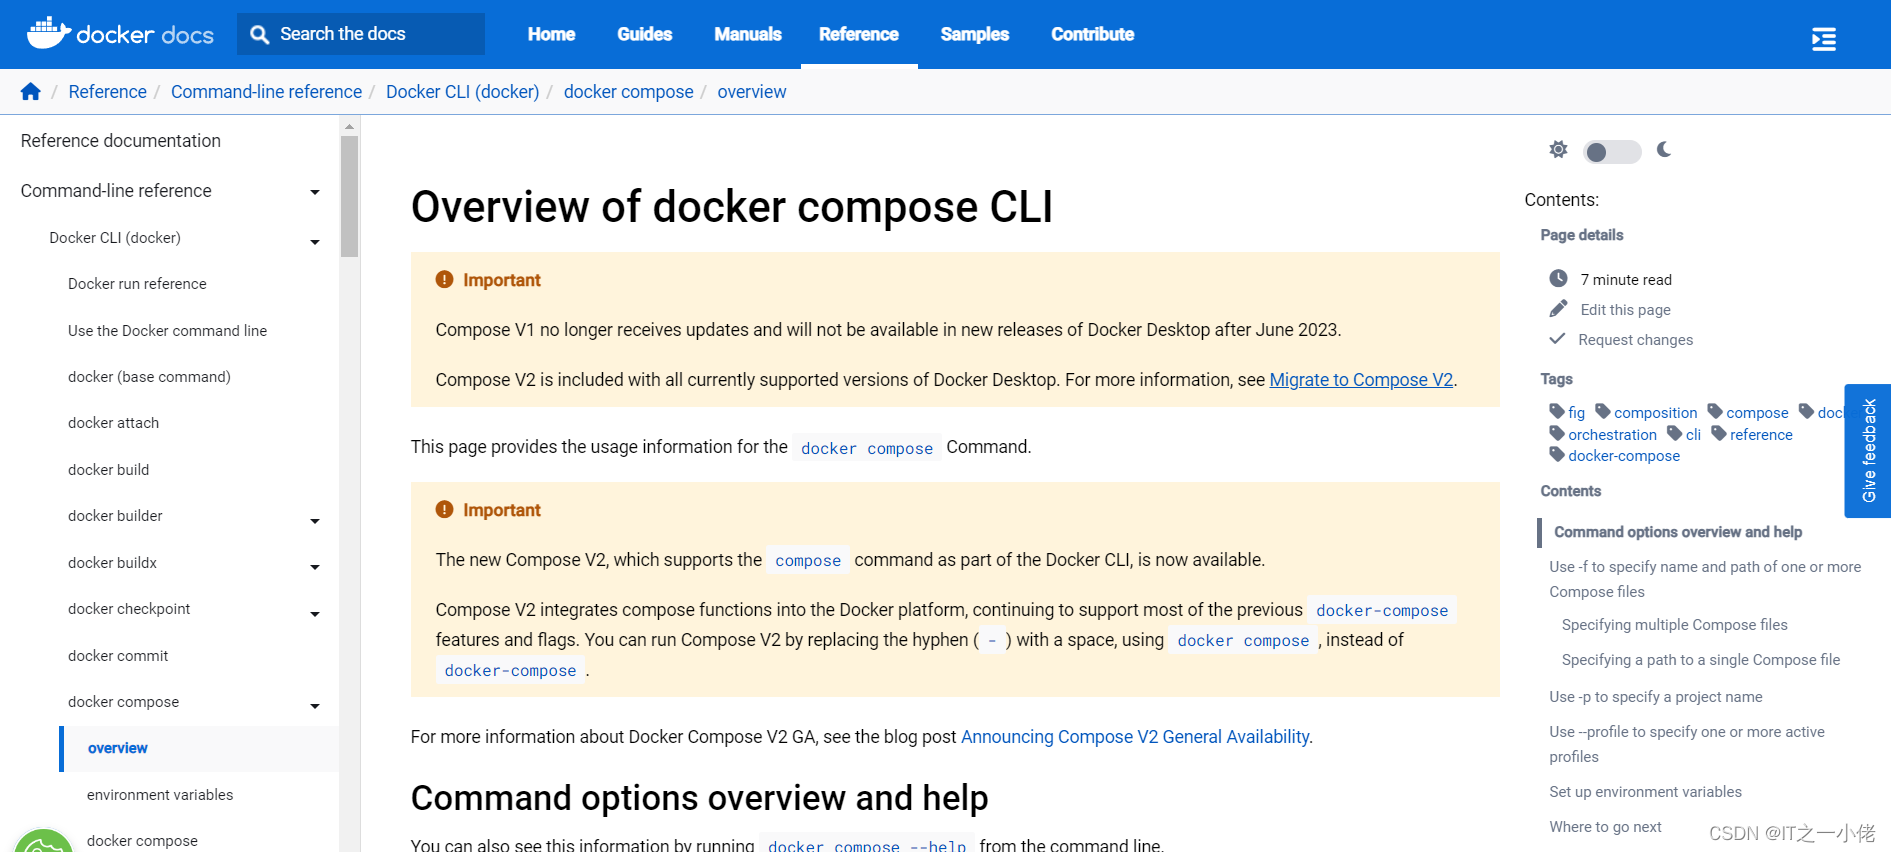Open the Samples tab

pyautogui.click(x=975, y=34)
